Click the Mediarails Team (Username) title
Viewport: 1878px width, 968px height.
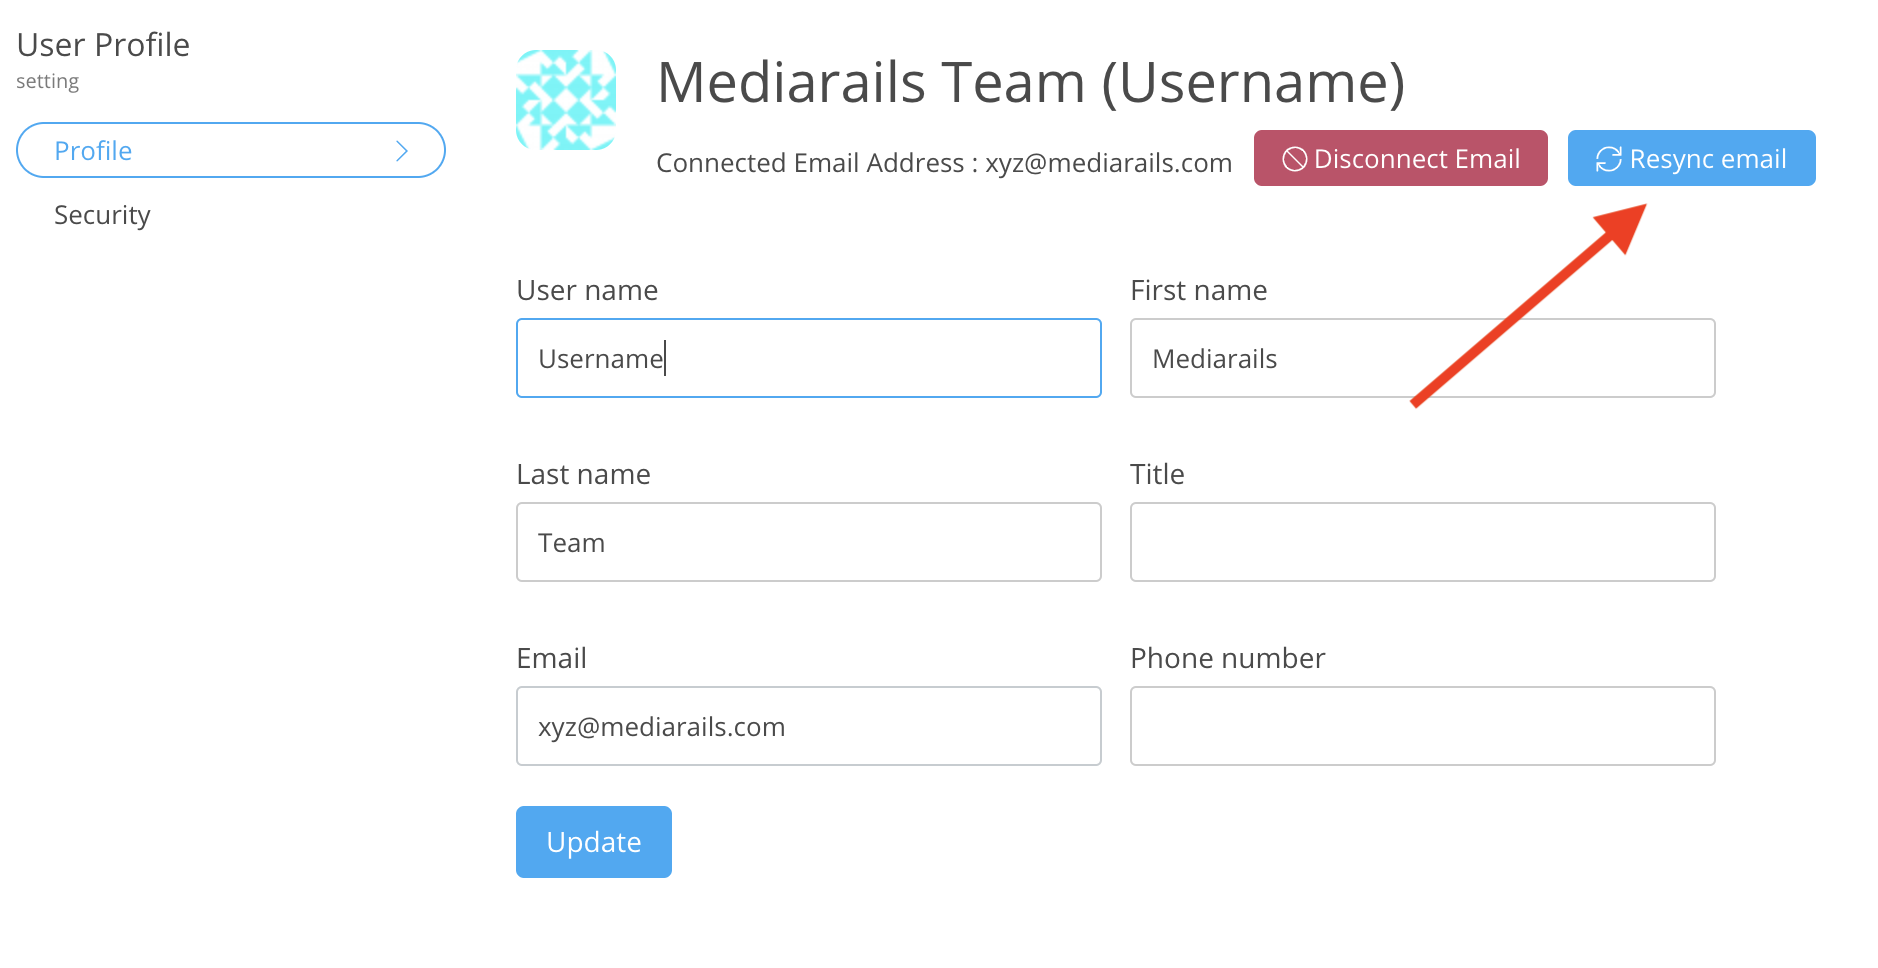tap(1030, 82)
